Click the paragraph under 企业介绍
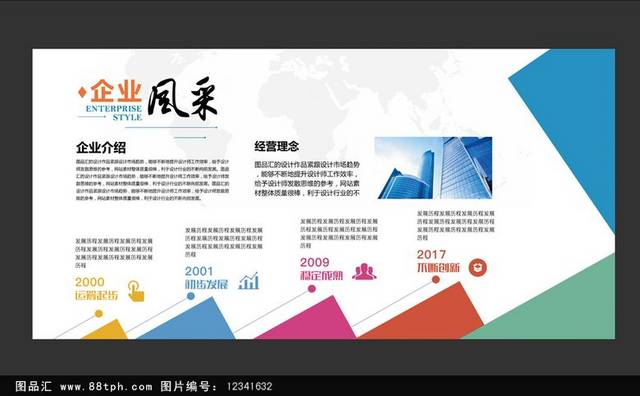Screen dimensions: 640x396 coord(153,180)
